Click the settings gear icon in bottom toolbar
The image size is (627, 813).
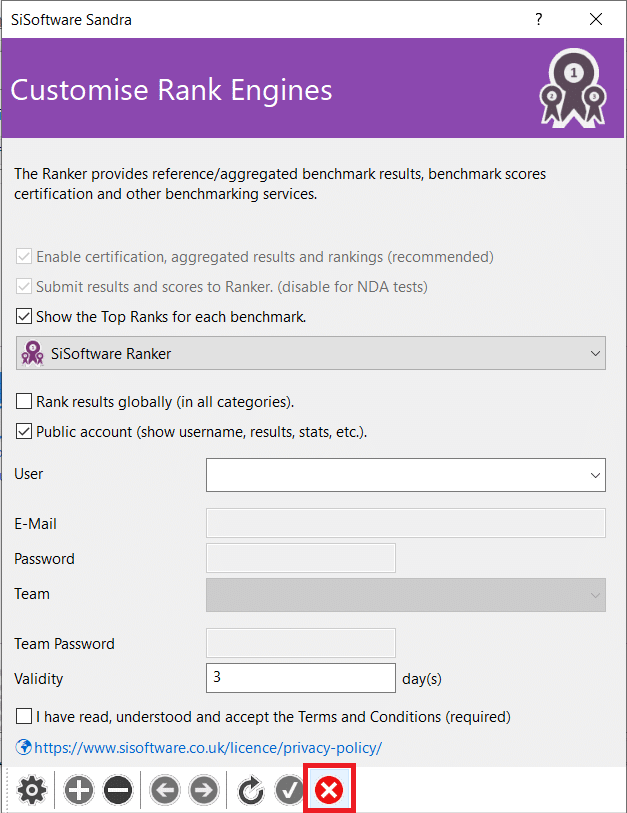33,791
